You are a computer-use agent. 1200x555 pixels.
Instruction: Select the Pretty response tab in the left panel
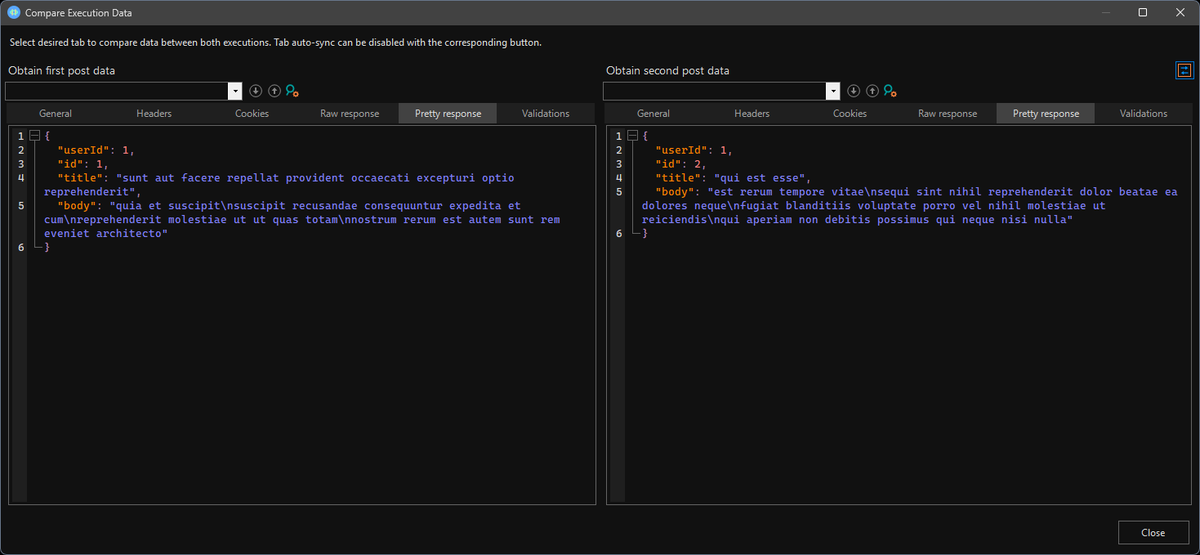448,113
